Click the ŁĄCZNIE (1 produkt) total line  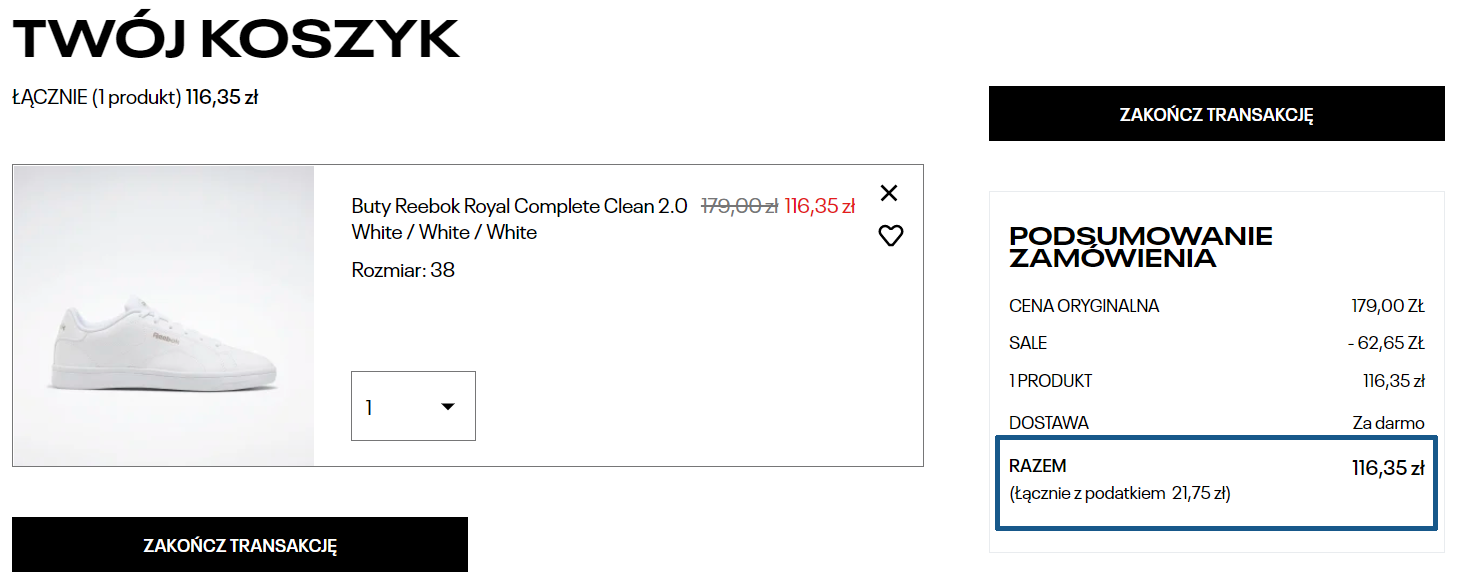(x=135, y=98)
